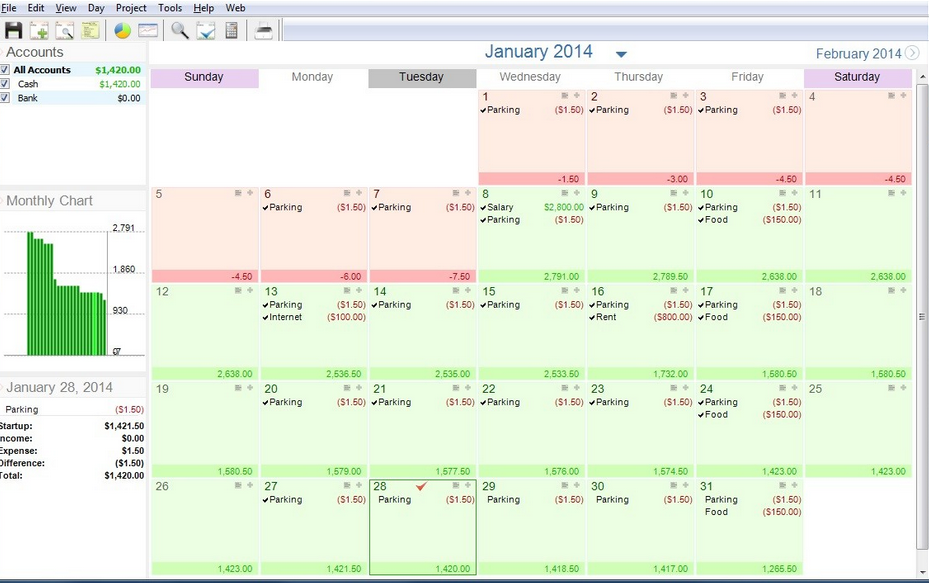Click the Save floppy disk icon

click(13, 30)
